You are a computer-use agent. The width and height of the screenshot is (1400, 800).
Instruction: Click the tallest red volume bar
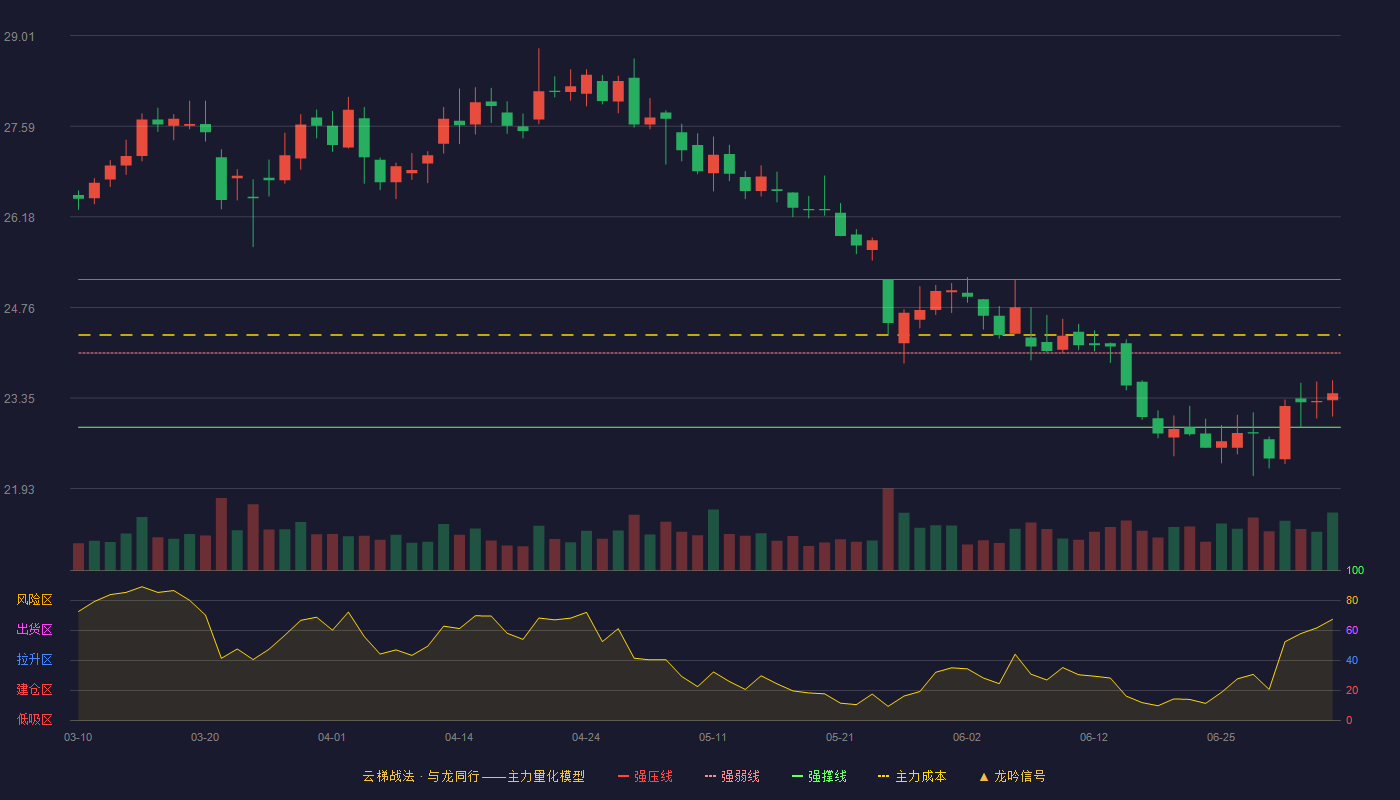888,529
